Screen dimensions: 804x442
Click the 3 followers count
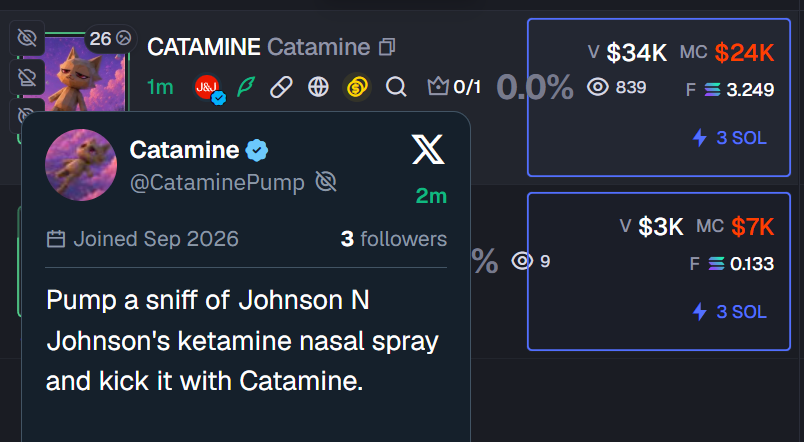(394, 239)
